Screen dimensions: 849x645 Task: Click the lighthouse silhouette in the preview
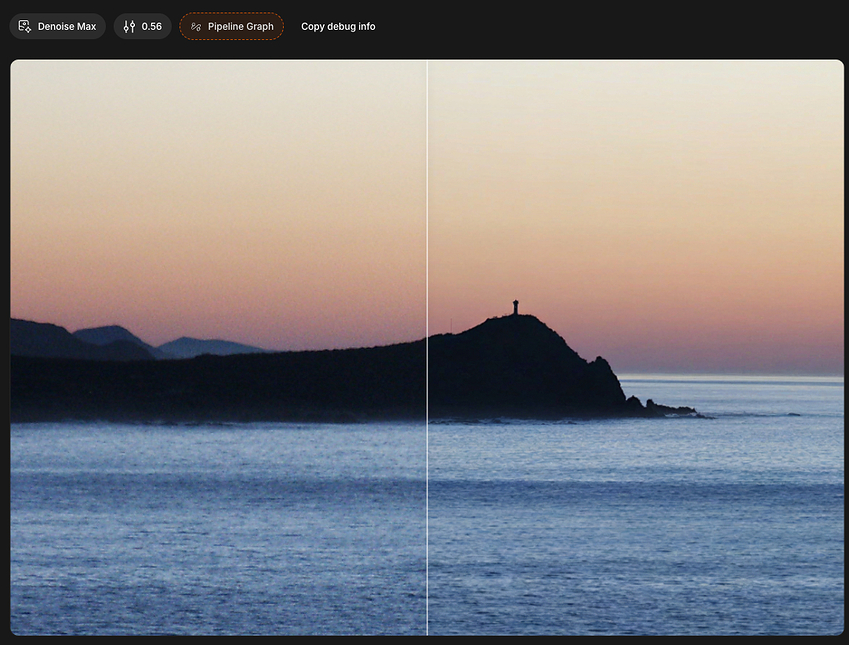[x=515, y=307]
